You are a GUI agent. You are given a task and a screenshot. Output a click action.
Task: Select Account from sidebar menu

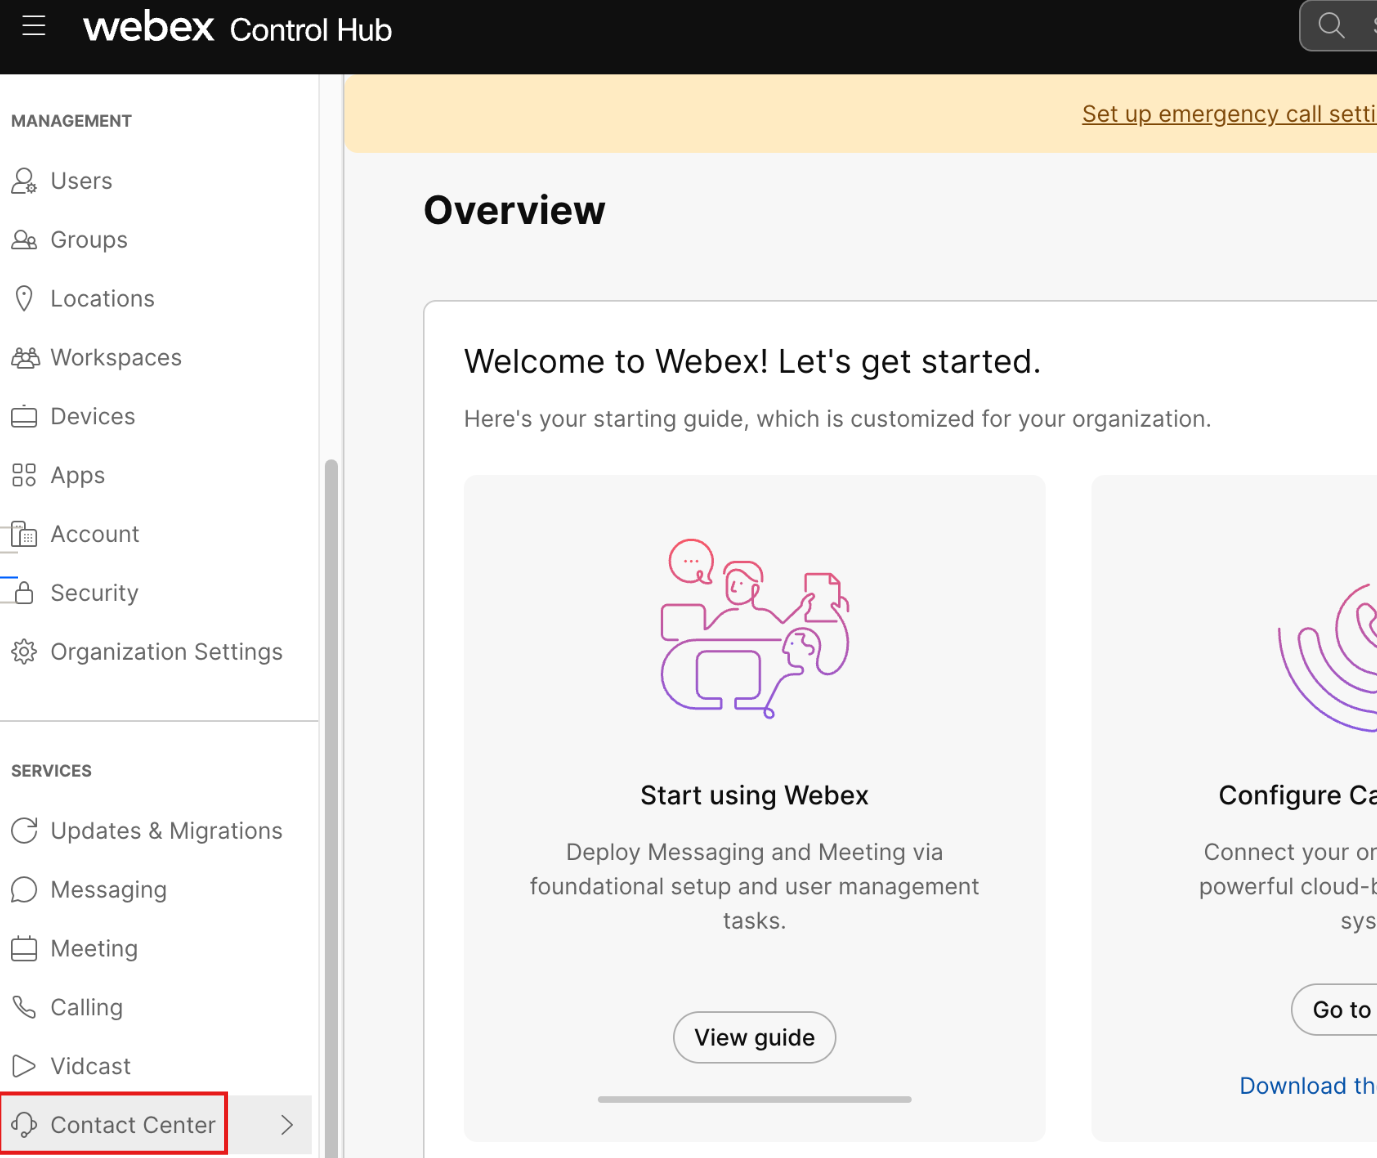coord(95,534)
